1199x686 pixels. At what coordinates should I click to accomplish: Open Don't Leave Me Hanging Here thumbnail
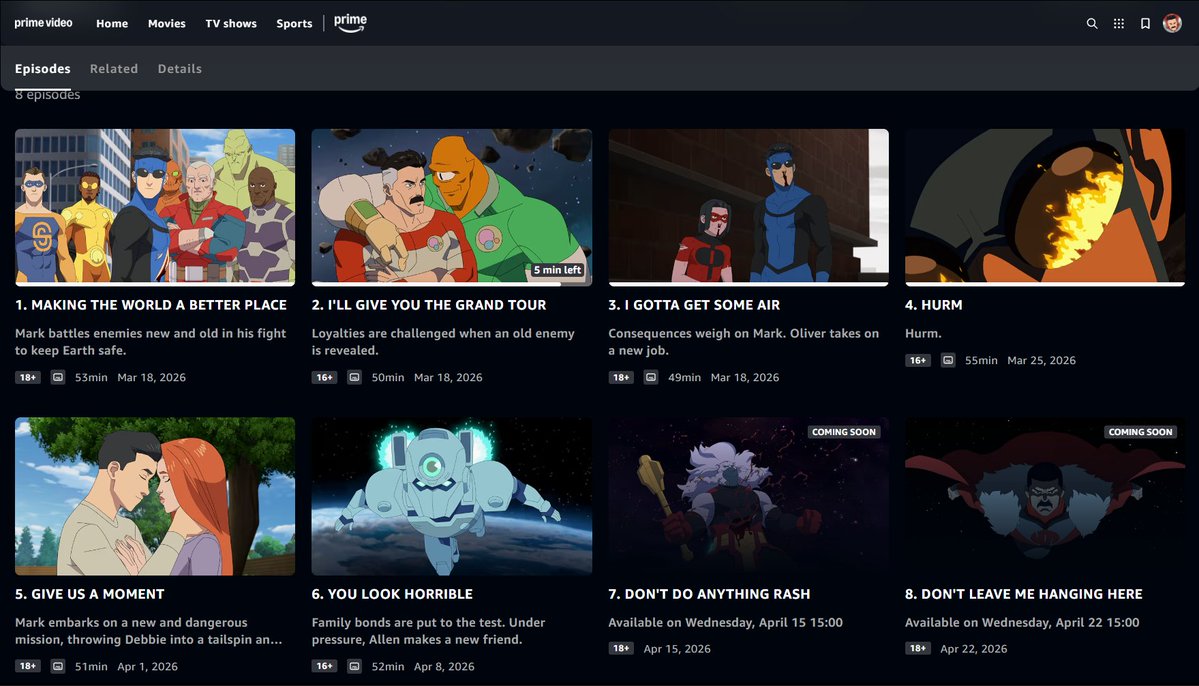tap(1045, 496)
